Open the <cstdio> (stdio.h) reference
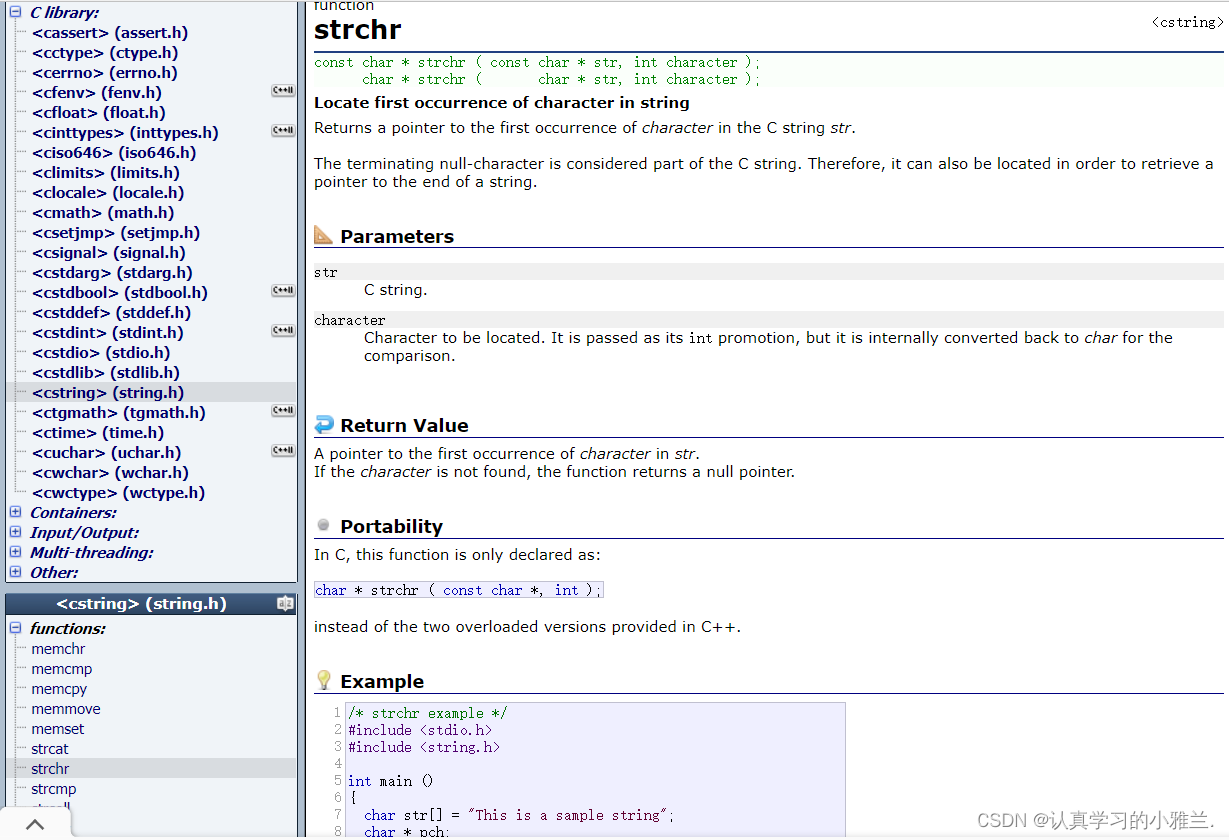The width and height of the screenshot is (1229, 840). (x=101, y=352)
